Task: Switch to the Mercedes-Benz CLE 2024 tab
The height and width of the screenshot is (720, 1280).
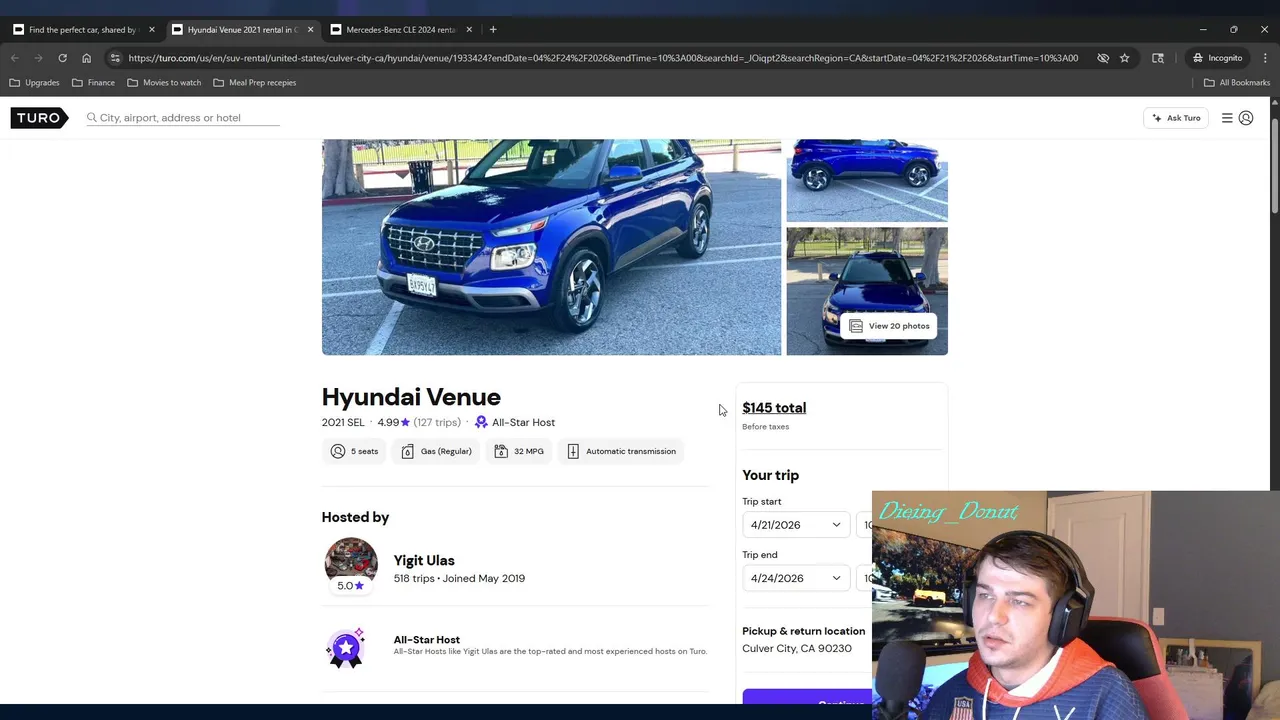Action: click(x=400, y=30)
